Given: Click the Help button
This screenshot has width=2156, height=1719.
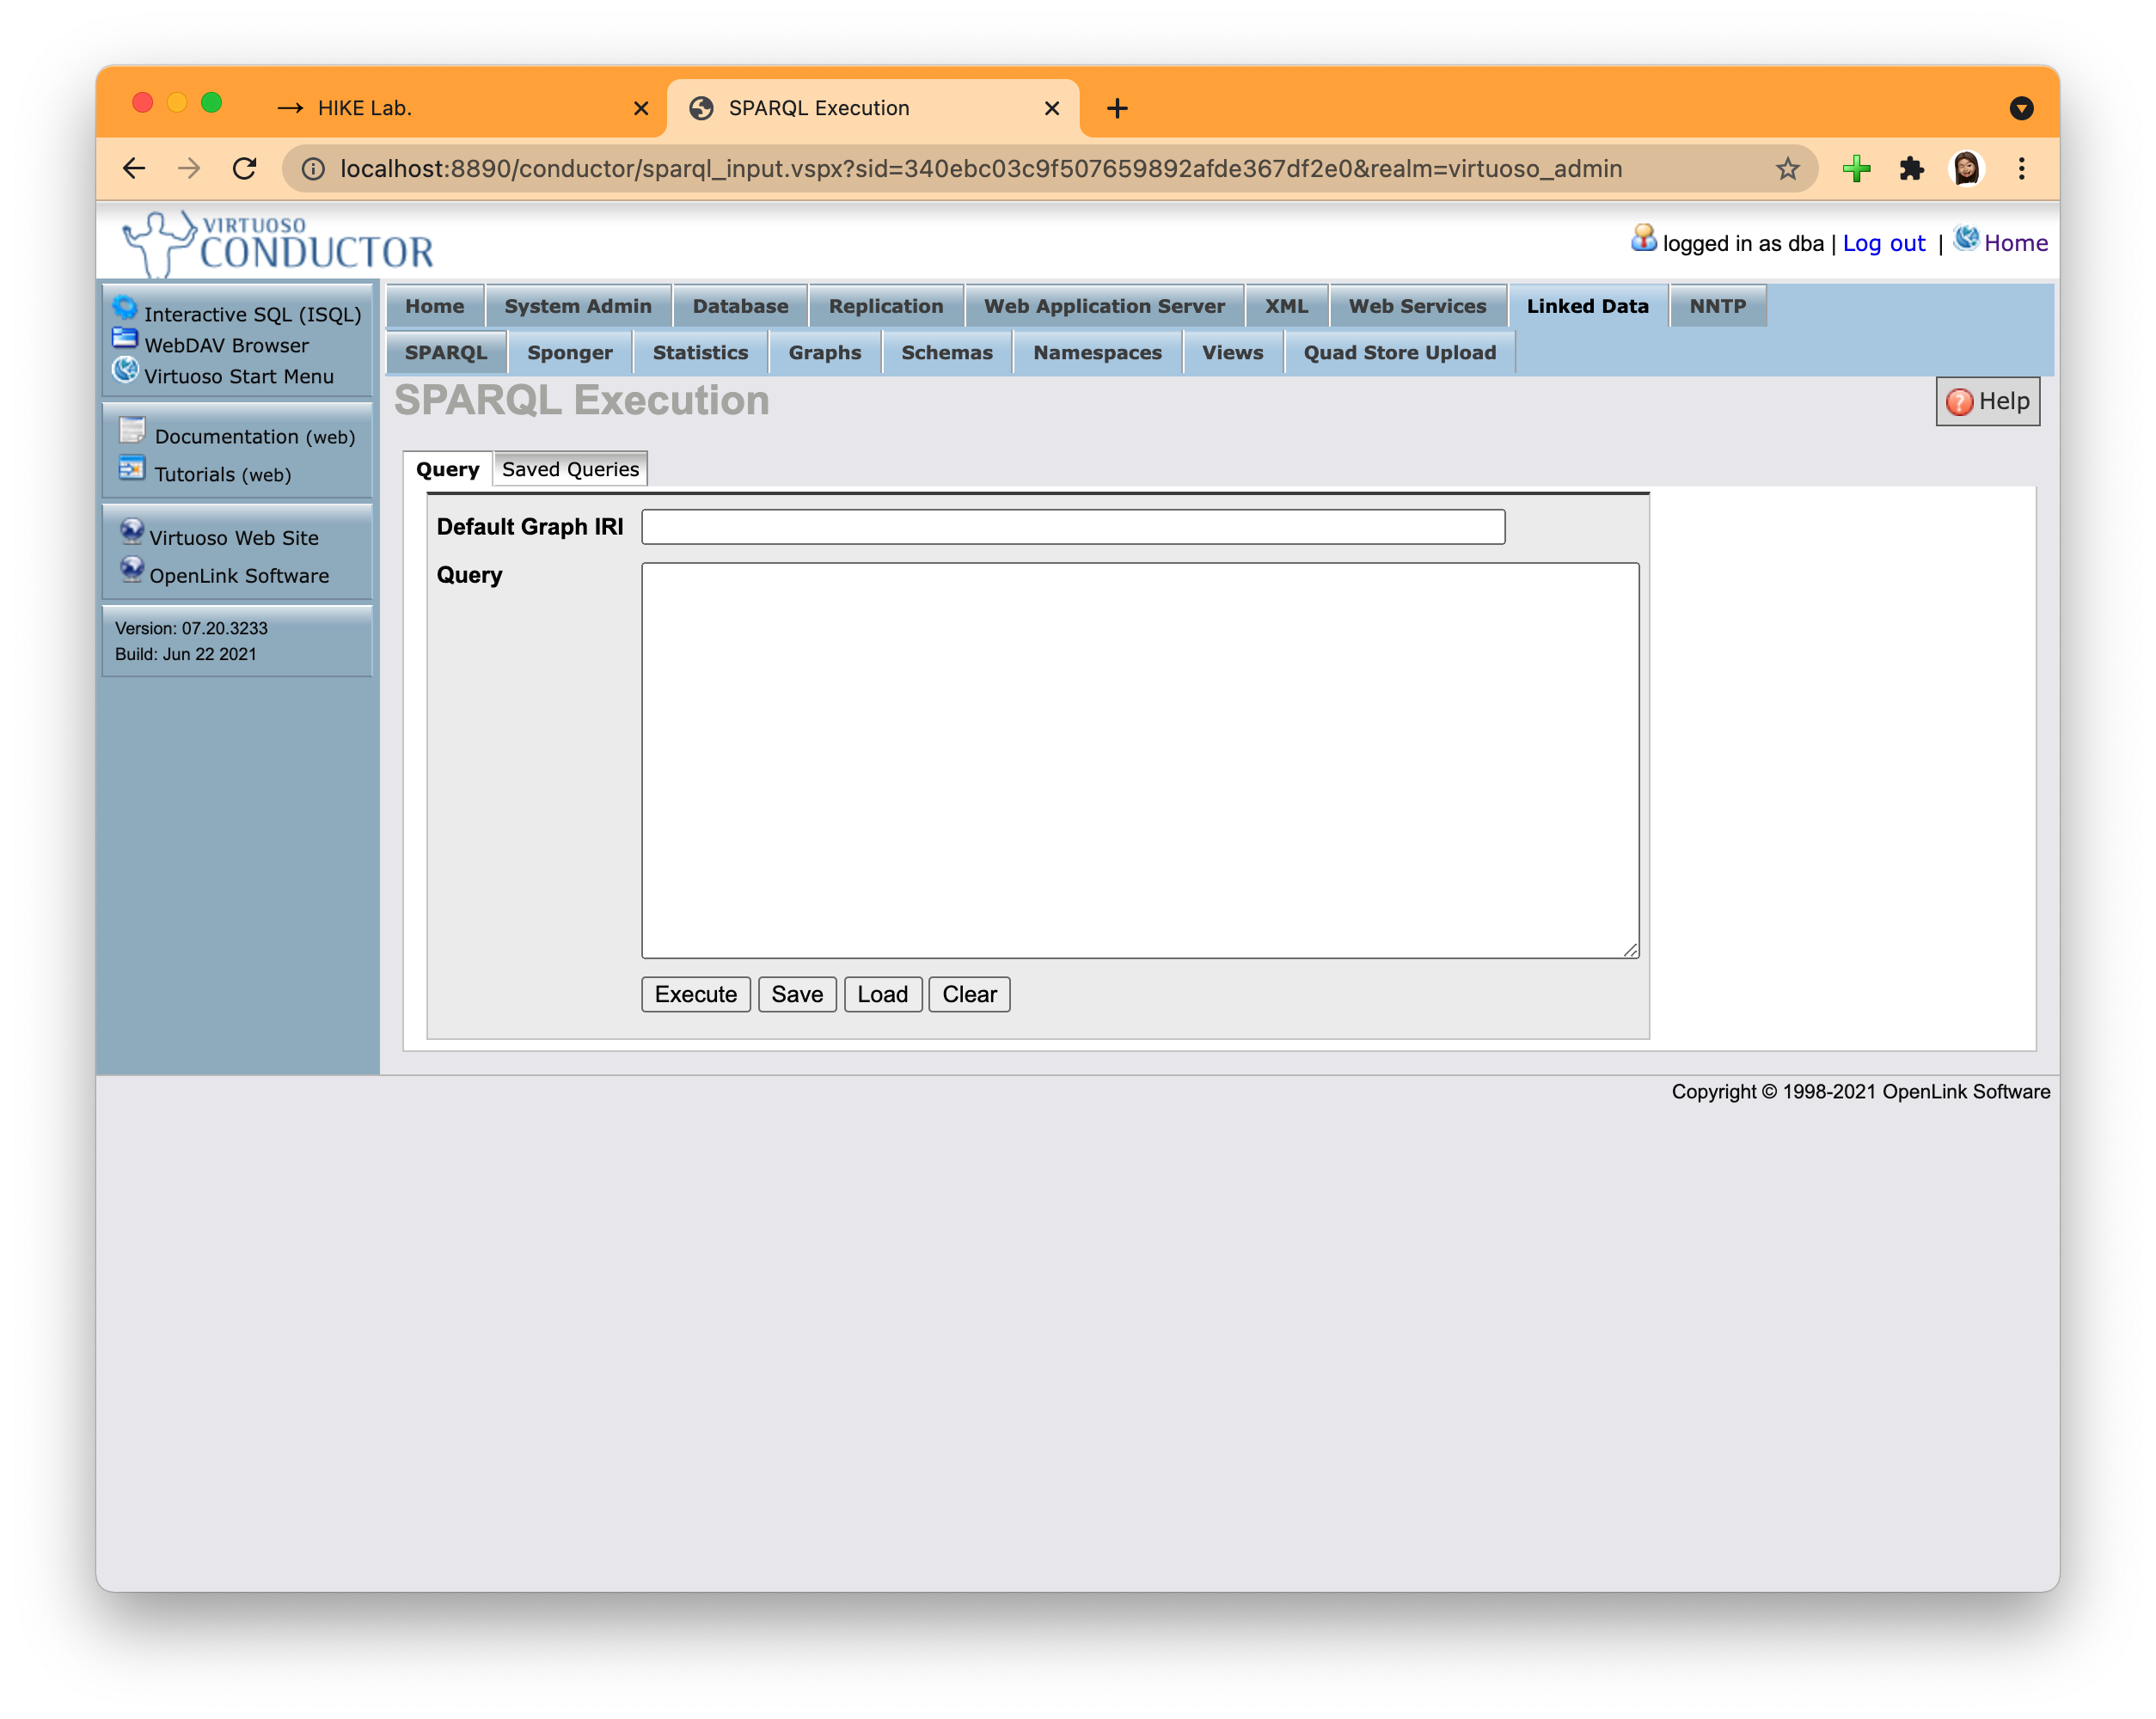Looking at the screenshot, I should pos(1987,401).
